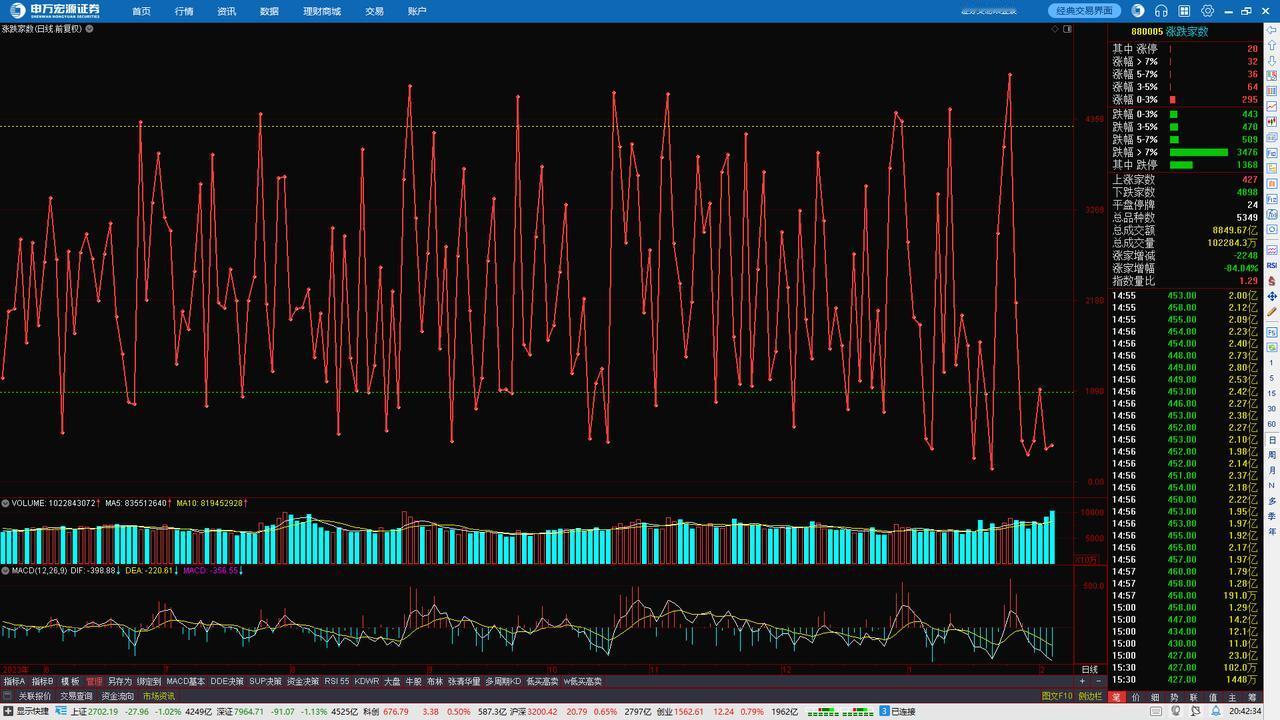
Task: Select the 指标A tab
Action: 15,681
